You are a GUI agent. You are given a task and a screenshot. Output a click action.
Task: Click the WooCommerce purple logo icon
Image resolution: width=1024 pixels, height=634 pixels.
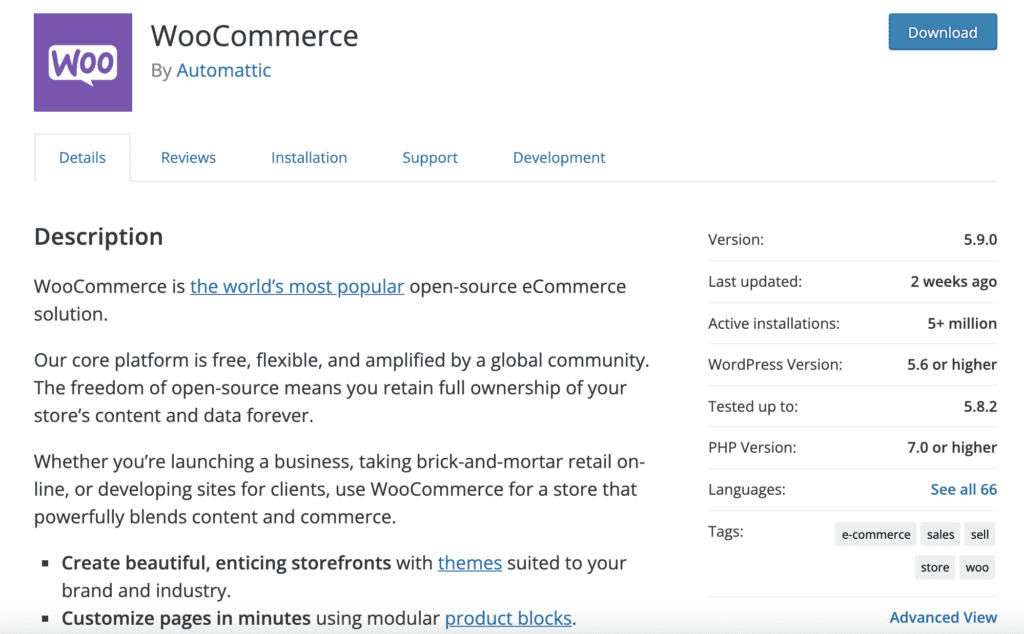[x=83, y=63]
